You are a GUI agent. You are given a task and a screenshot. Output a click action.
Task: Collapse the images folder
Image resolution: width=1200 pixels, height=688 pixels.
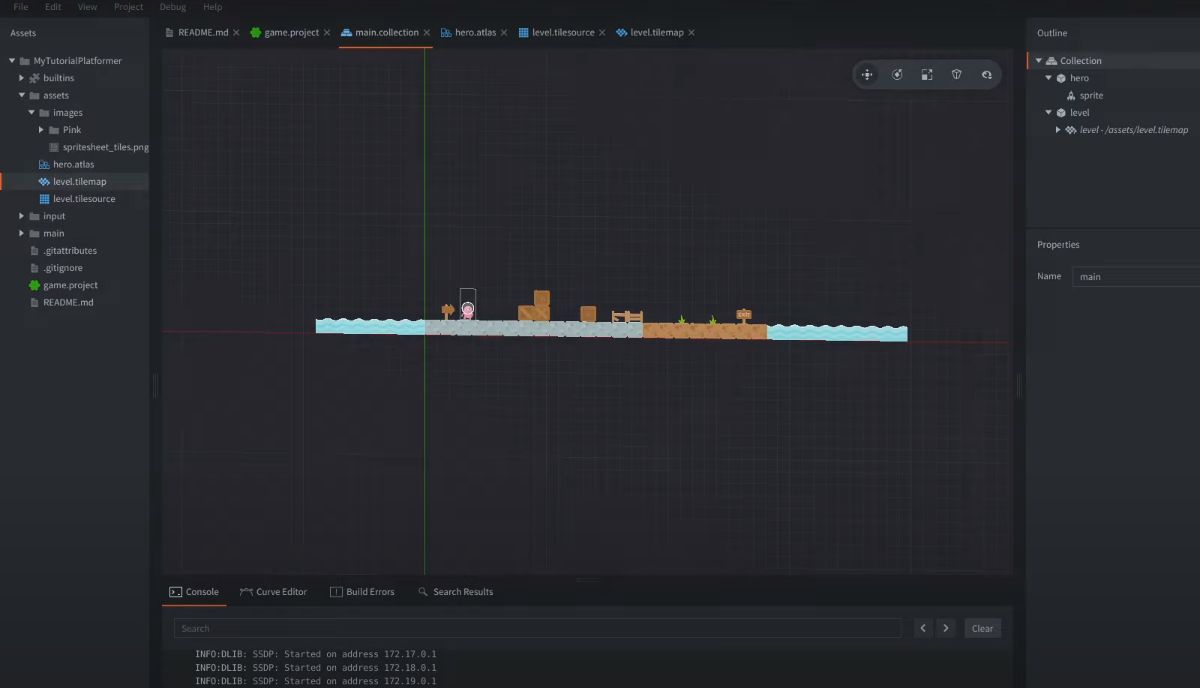click(32, 113)
